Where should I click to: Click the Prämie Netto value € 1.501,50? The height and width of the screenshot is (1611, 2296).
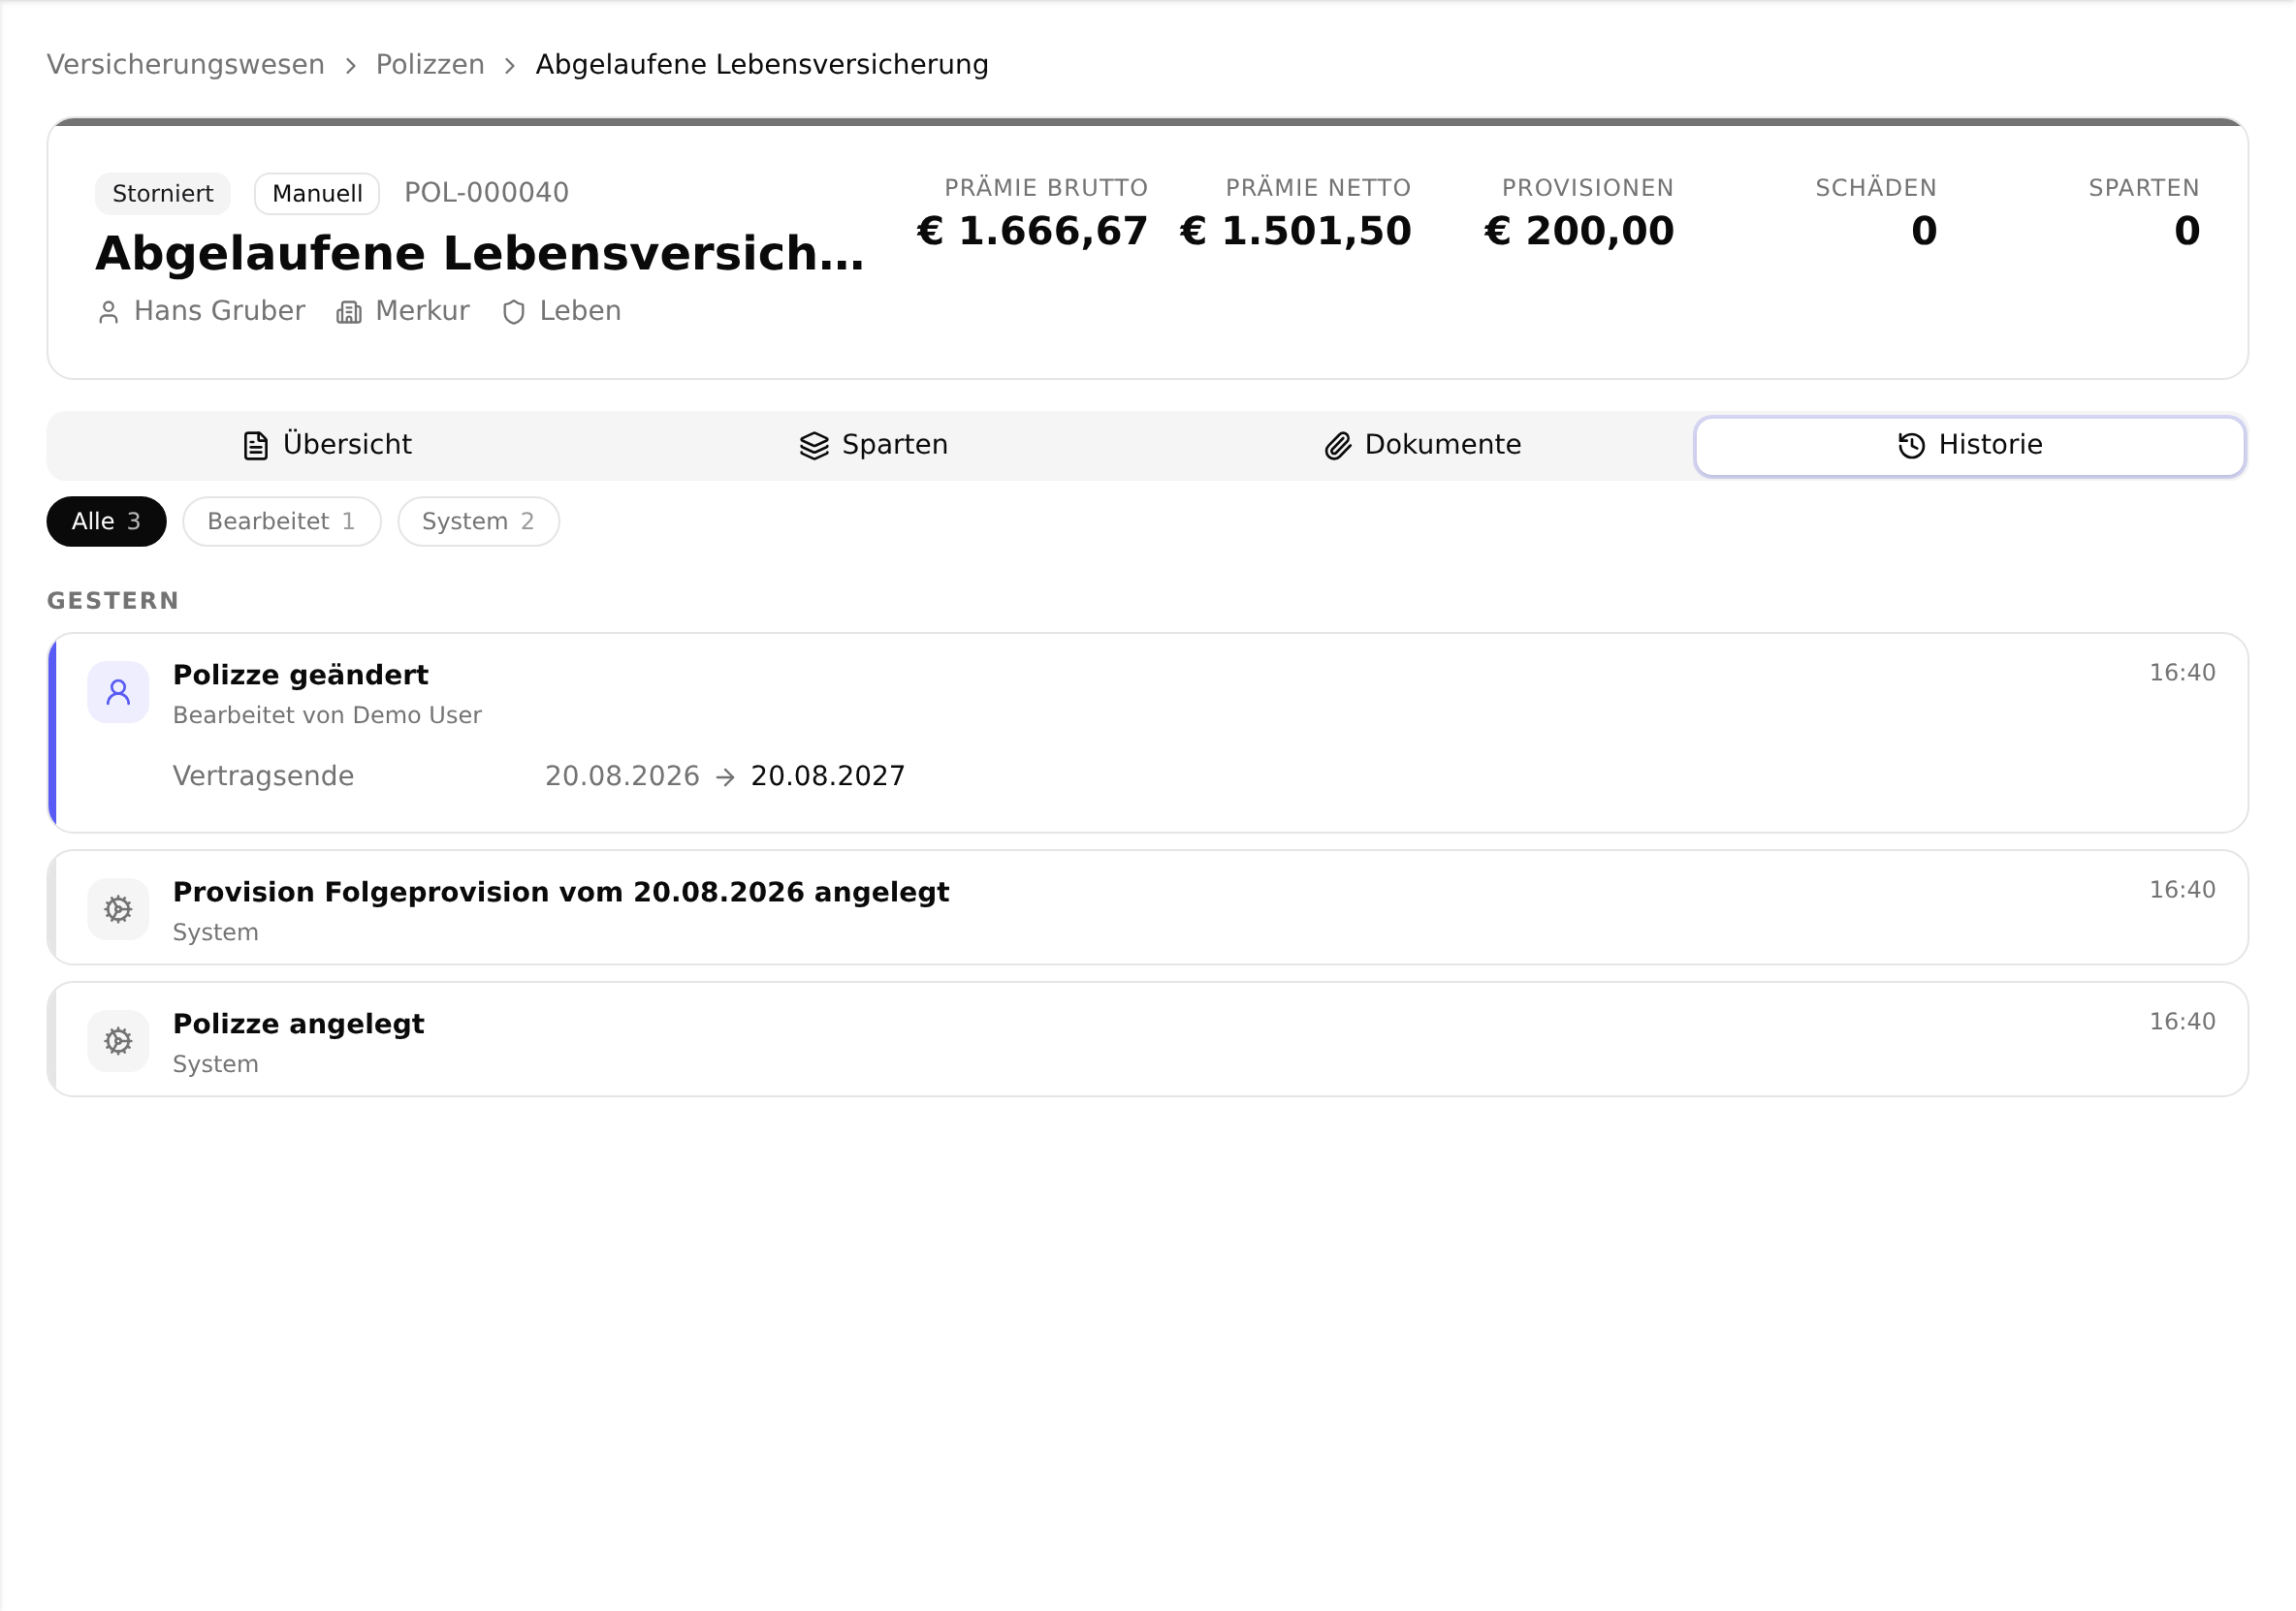click(x=1296, y=231)
